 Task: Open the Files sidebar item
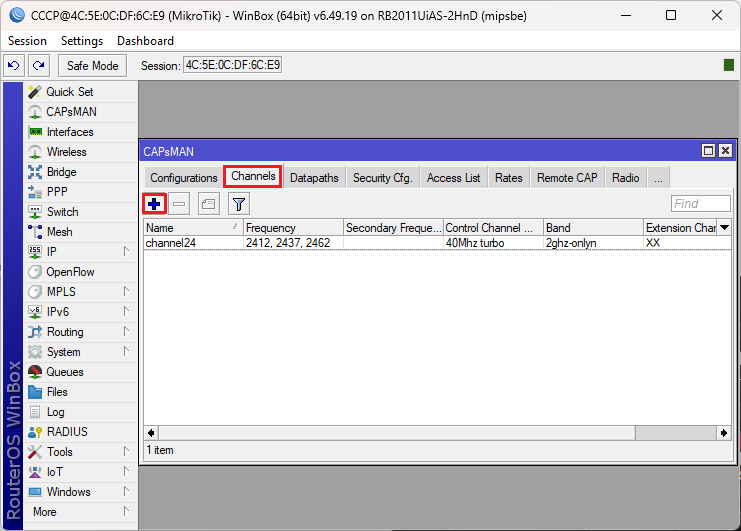[81, 392]
